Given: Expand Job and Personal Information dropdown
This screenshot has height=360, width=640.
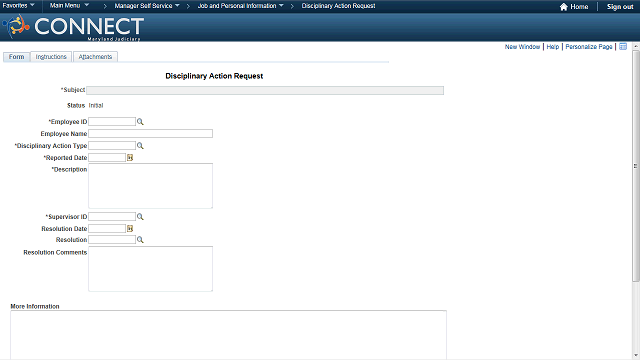Looking at the screenshot, I should coord(240,6).
